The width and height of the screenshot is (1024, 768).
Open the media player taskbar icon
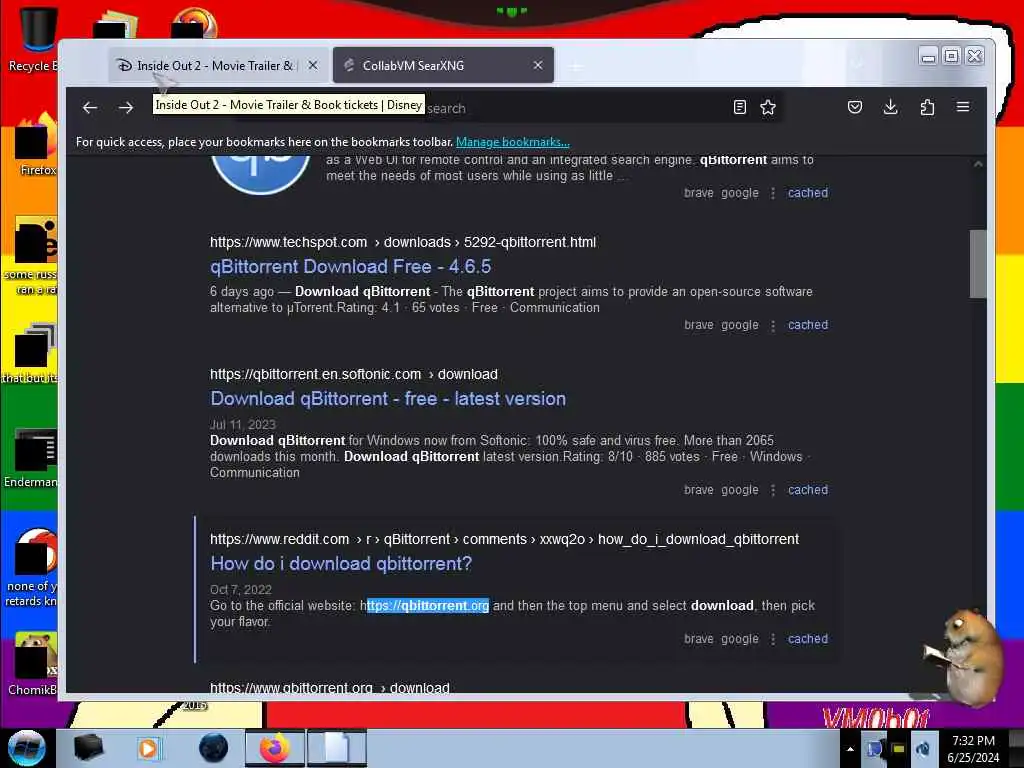pyautogui.click(x=148, y=748)
